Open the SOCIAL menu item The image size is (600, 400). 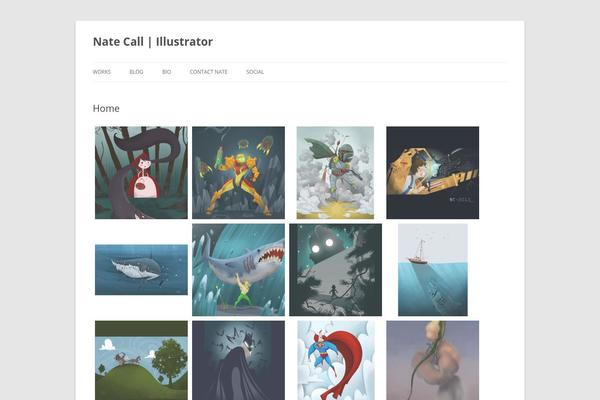pos(255,72)
